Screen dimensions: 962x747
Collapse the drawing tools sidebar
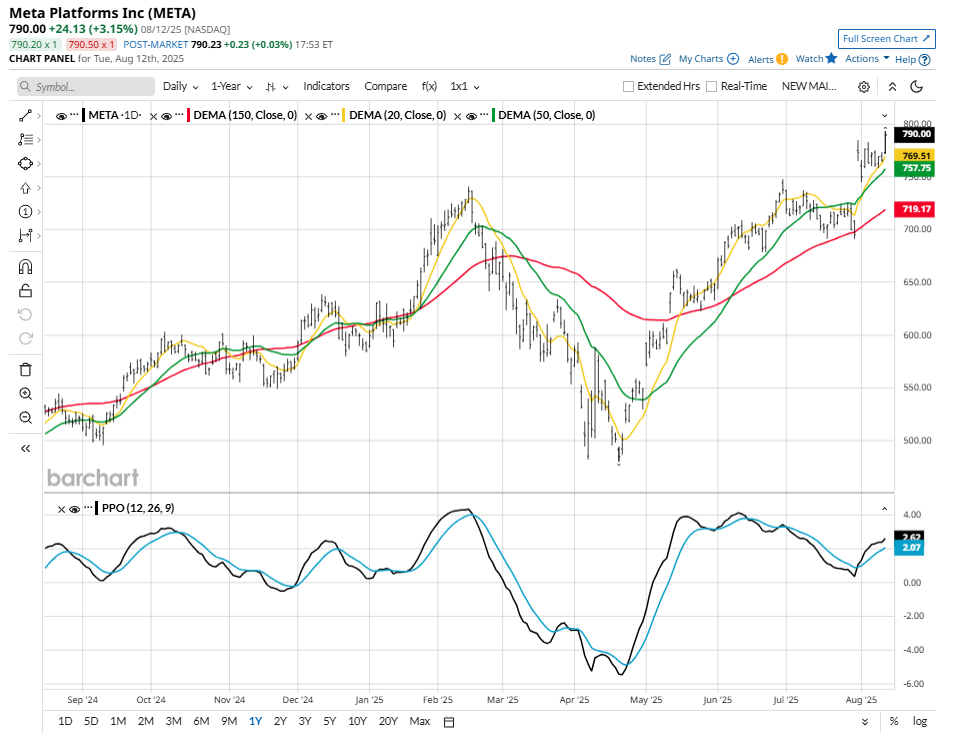(x=25, y=449)
